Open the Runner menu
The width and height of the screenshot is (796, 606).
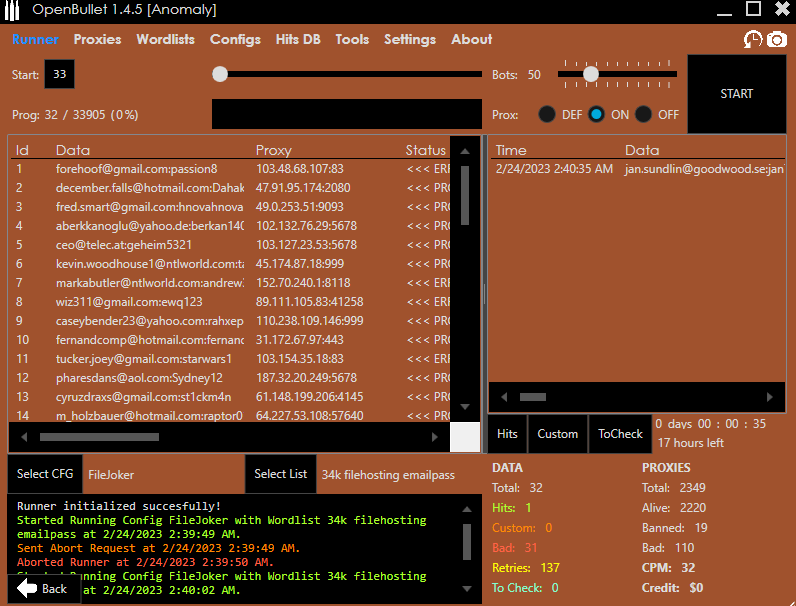[35, 40]
